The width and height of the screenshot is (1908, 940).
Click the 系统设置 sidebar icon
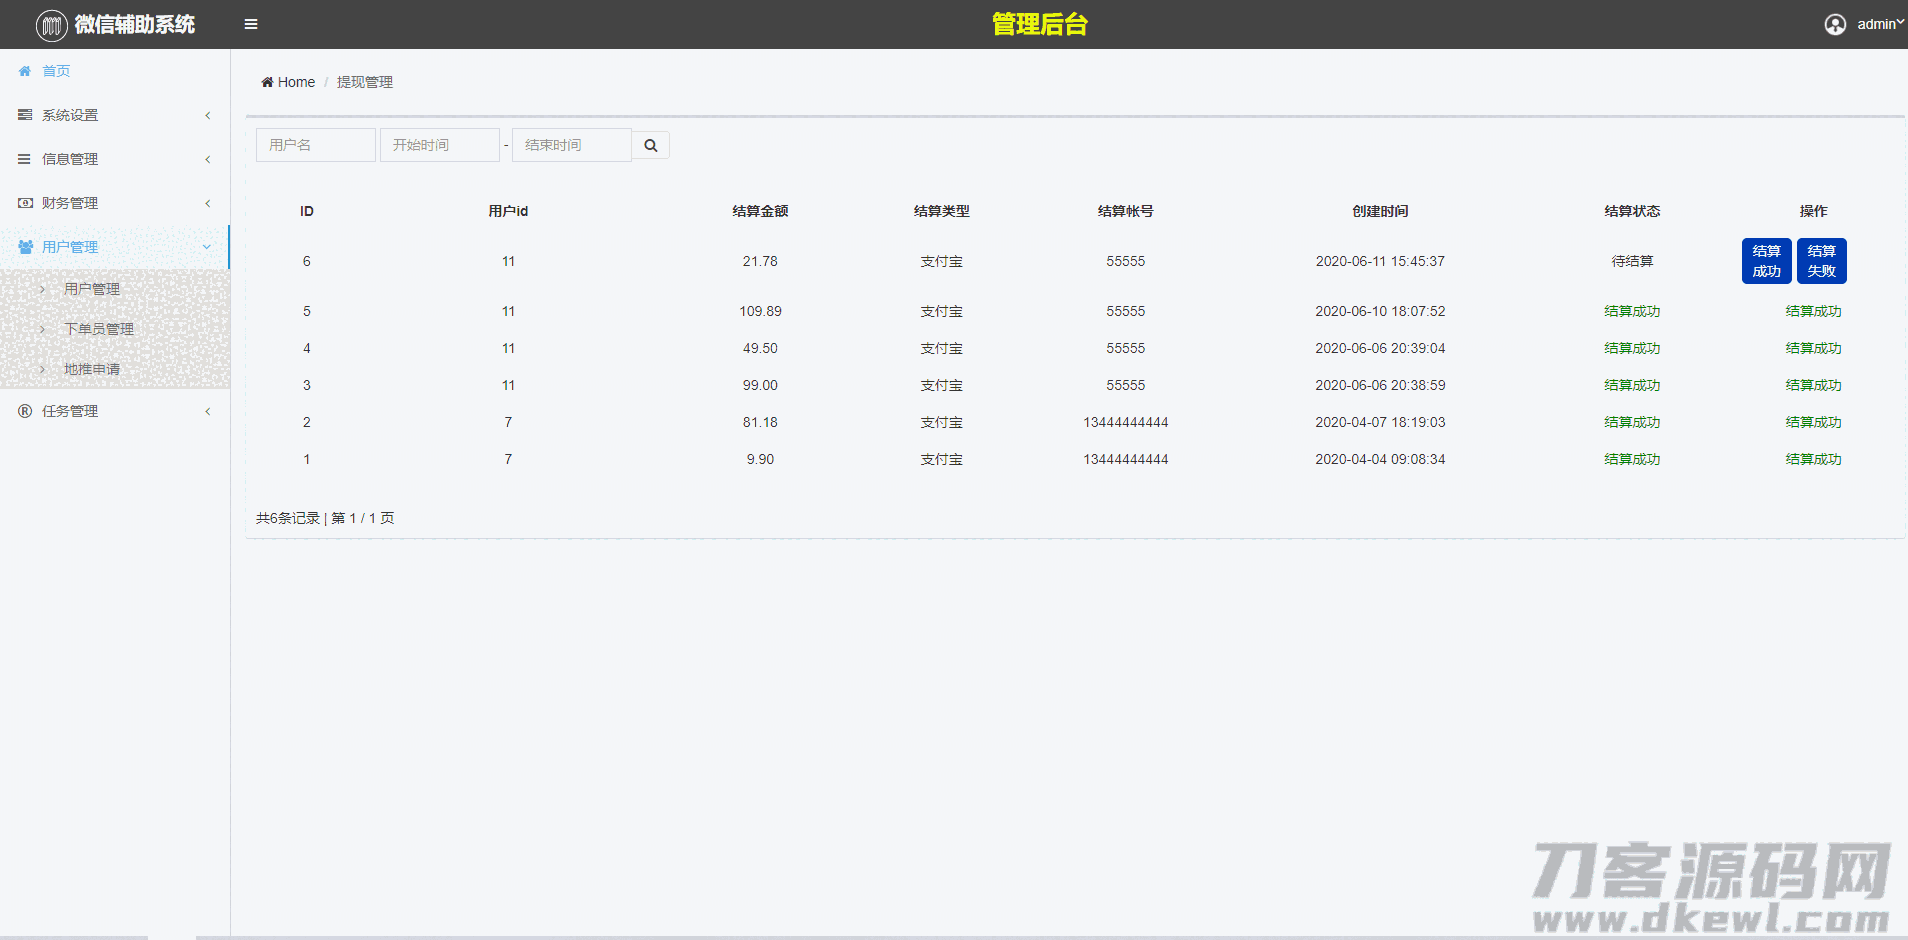[x=25, y=115]
